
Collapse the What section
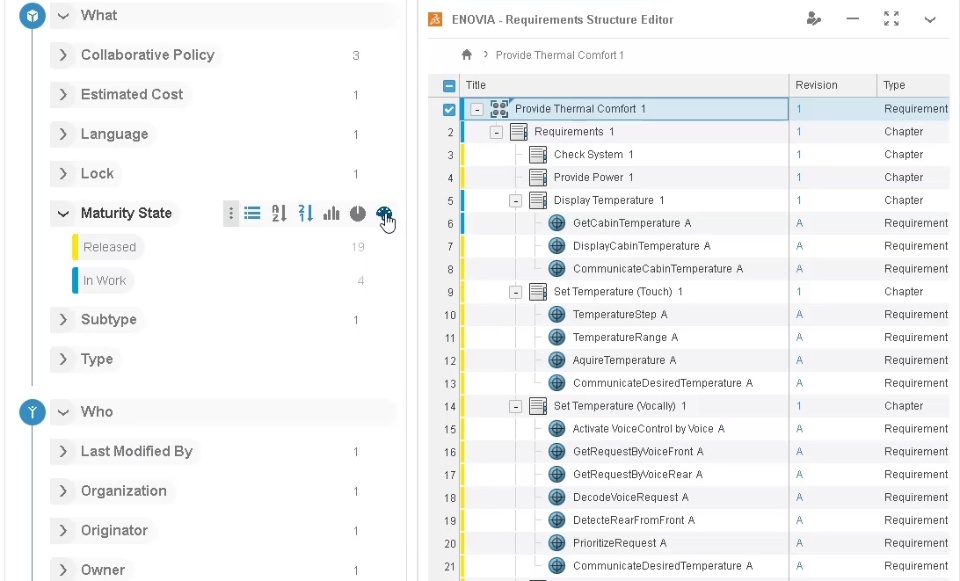tap(62, 16)
